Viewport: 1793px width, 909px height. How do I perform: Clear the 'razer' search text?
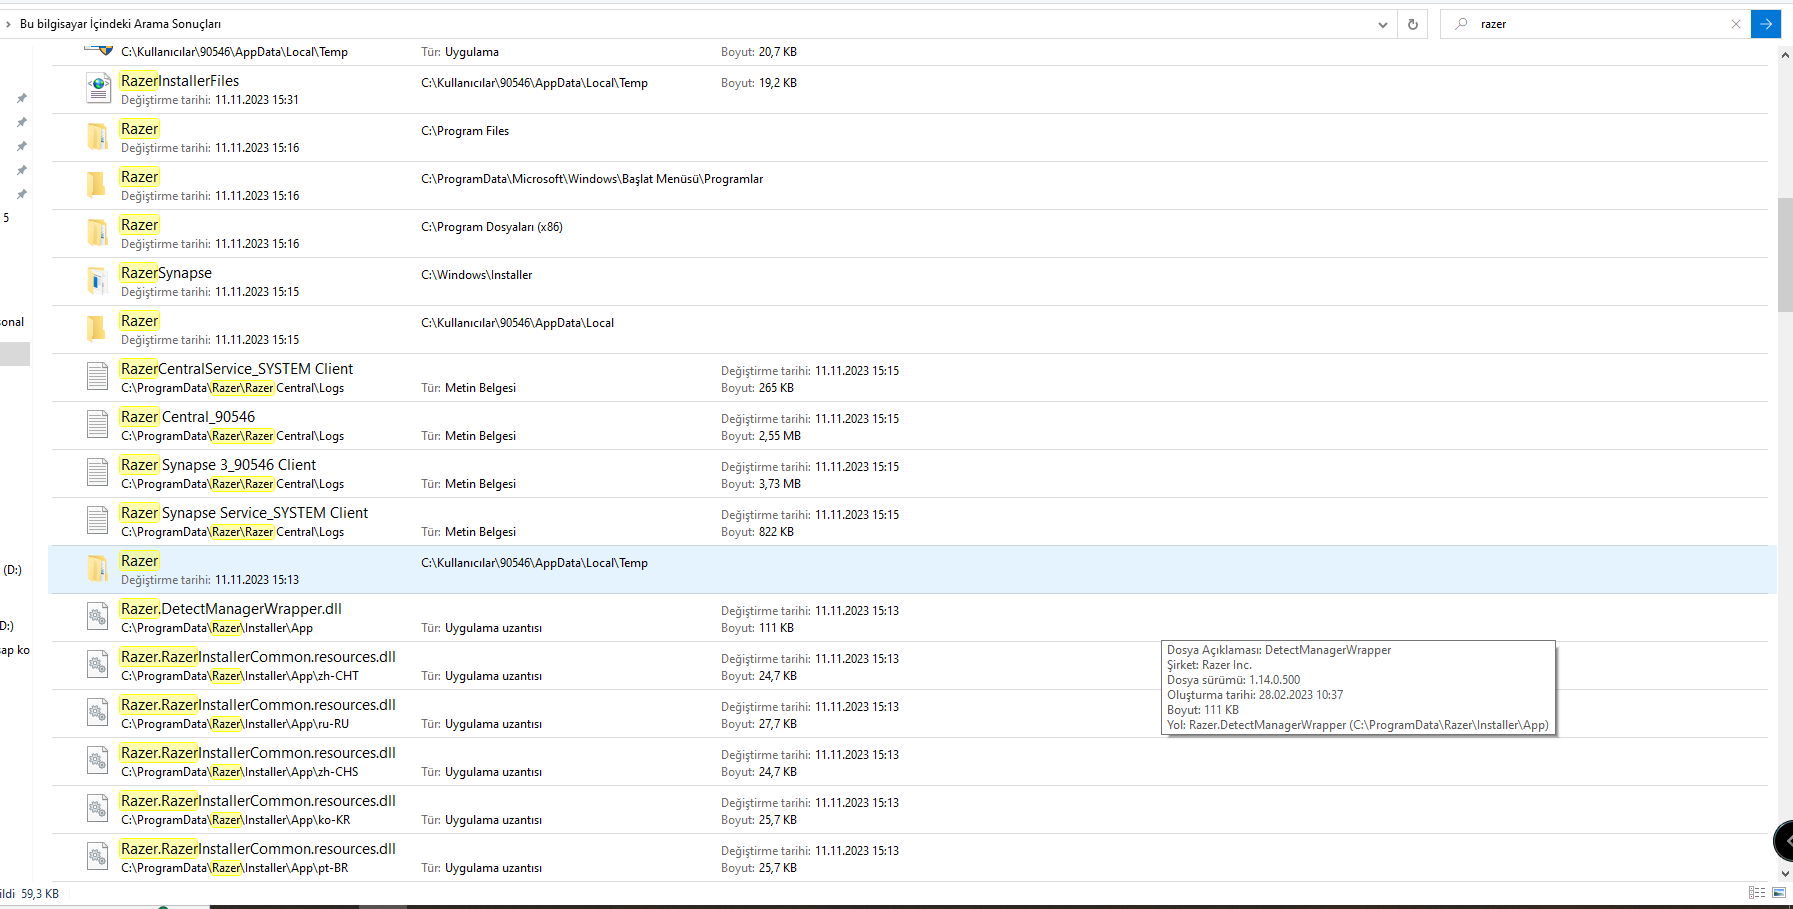click(x=1736, y=24)
